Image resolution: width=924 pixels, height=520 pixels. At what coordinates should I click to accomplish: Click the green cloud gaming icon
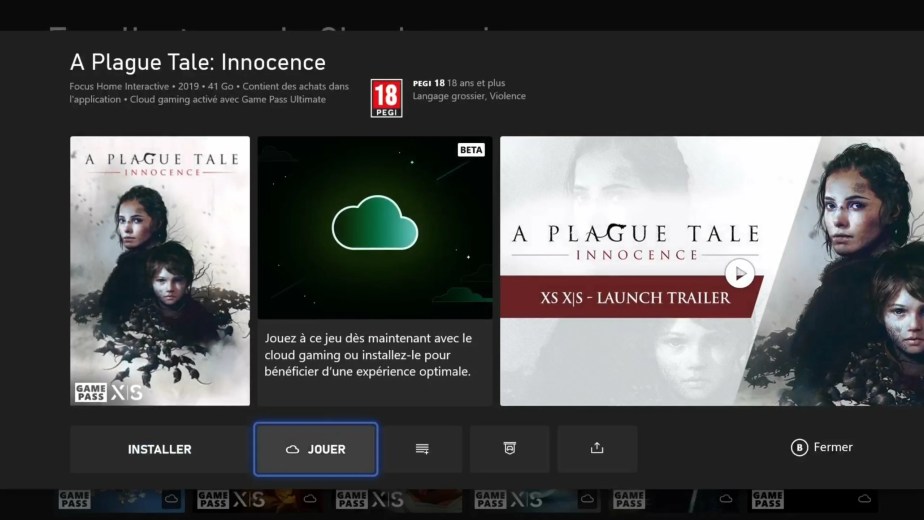tap(375, 223)
